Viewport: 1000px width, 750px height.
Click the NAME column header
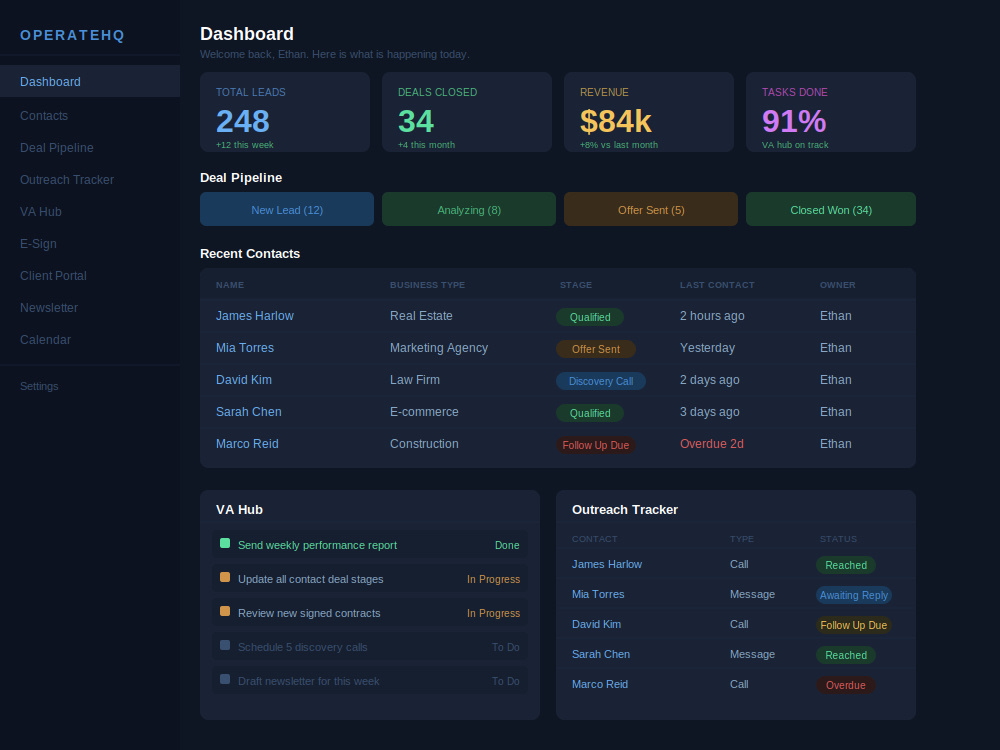[x=230, y=284]
